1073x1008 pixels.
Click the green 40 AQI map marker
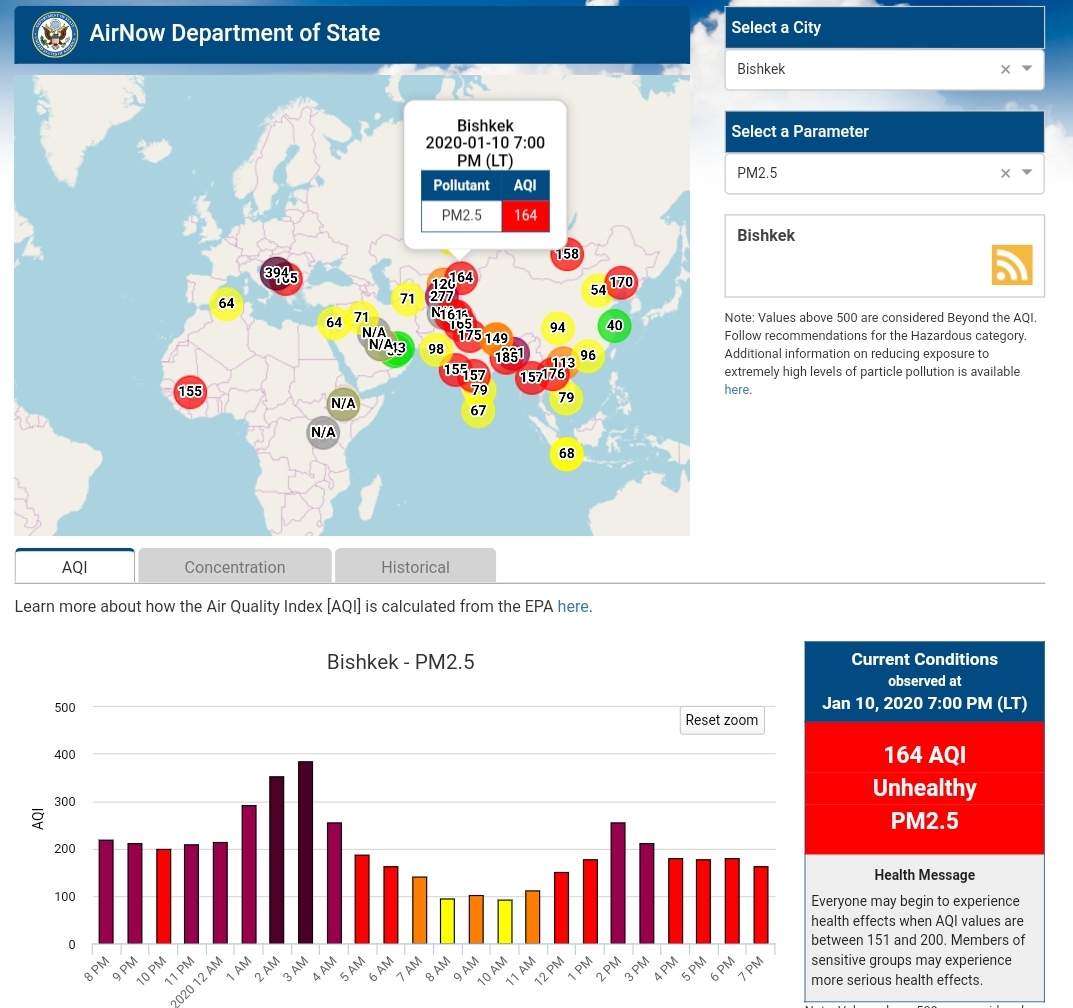[614, 325]
